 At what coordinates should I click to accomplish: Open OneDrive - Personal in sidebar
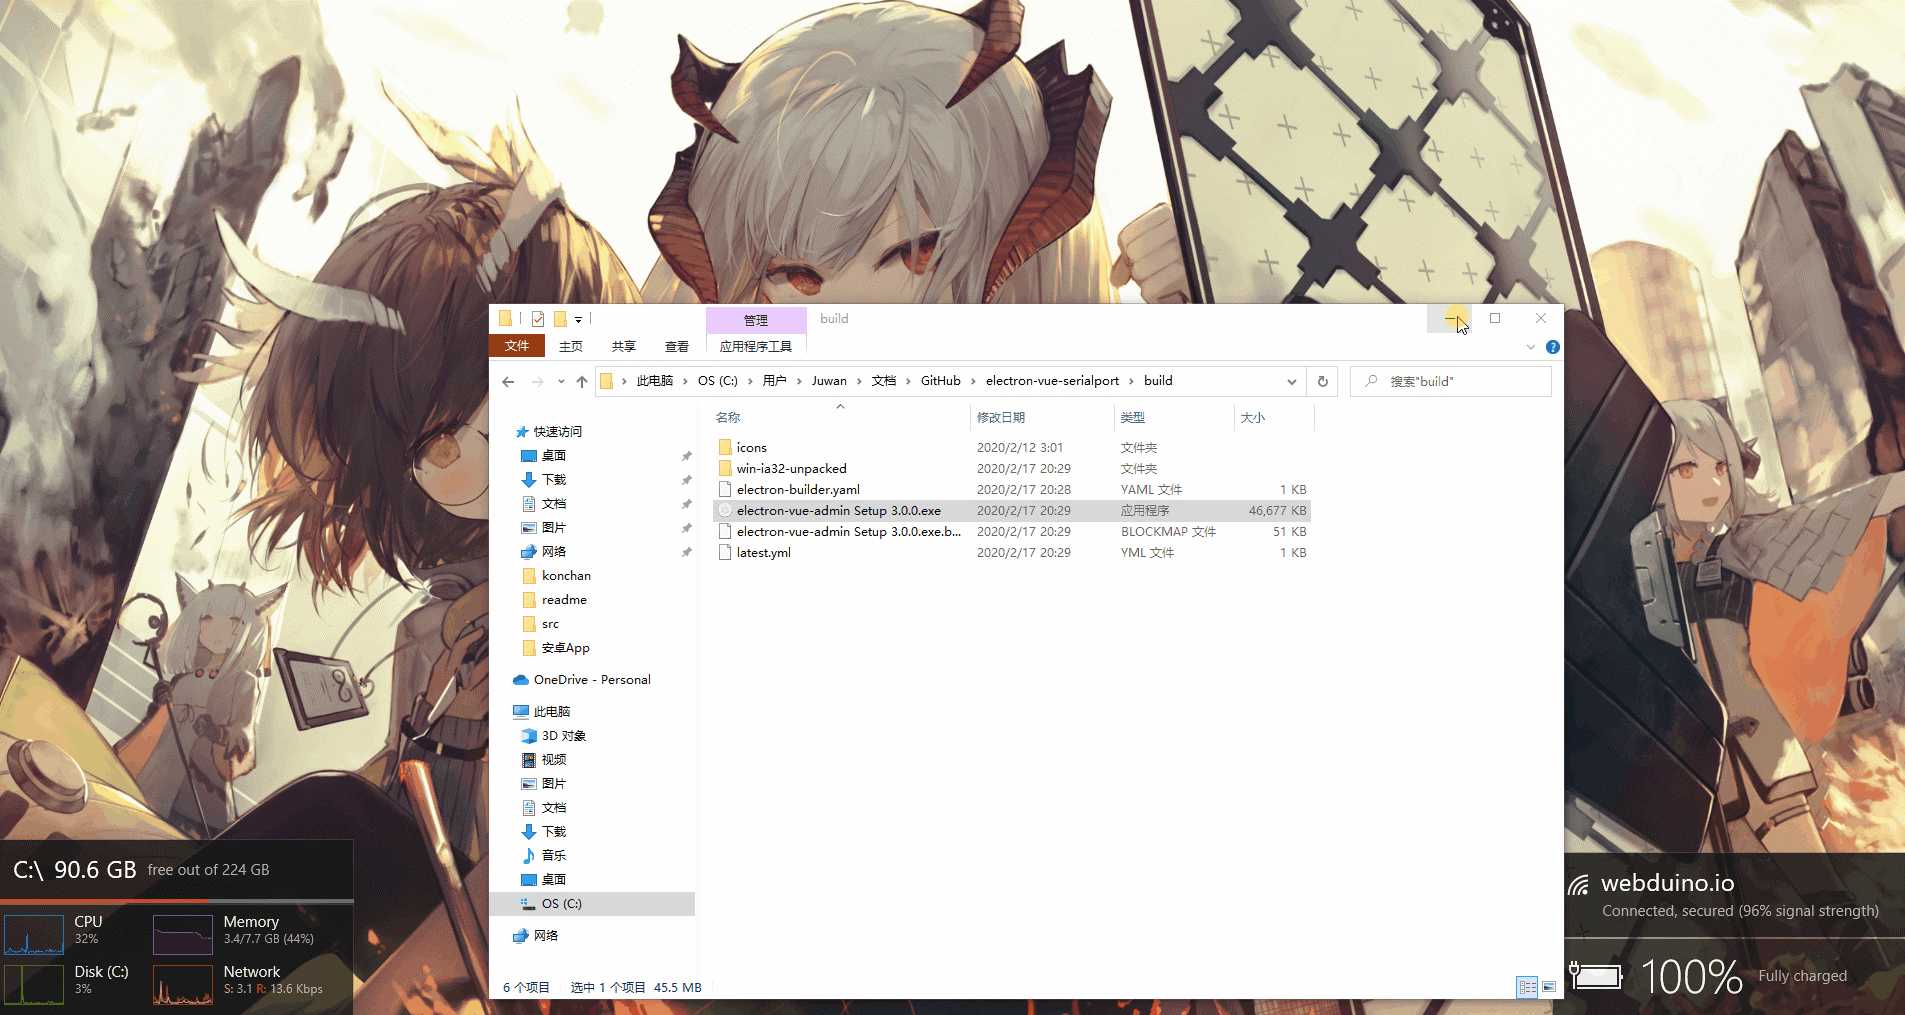click(x=592, y=679)
